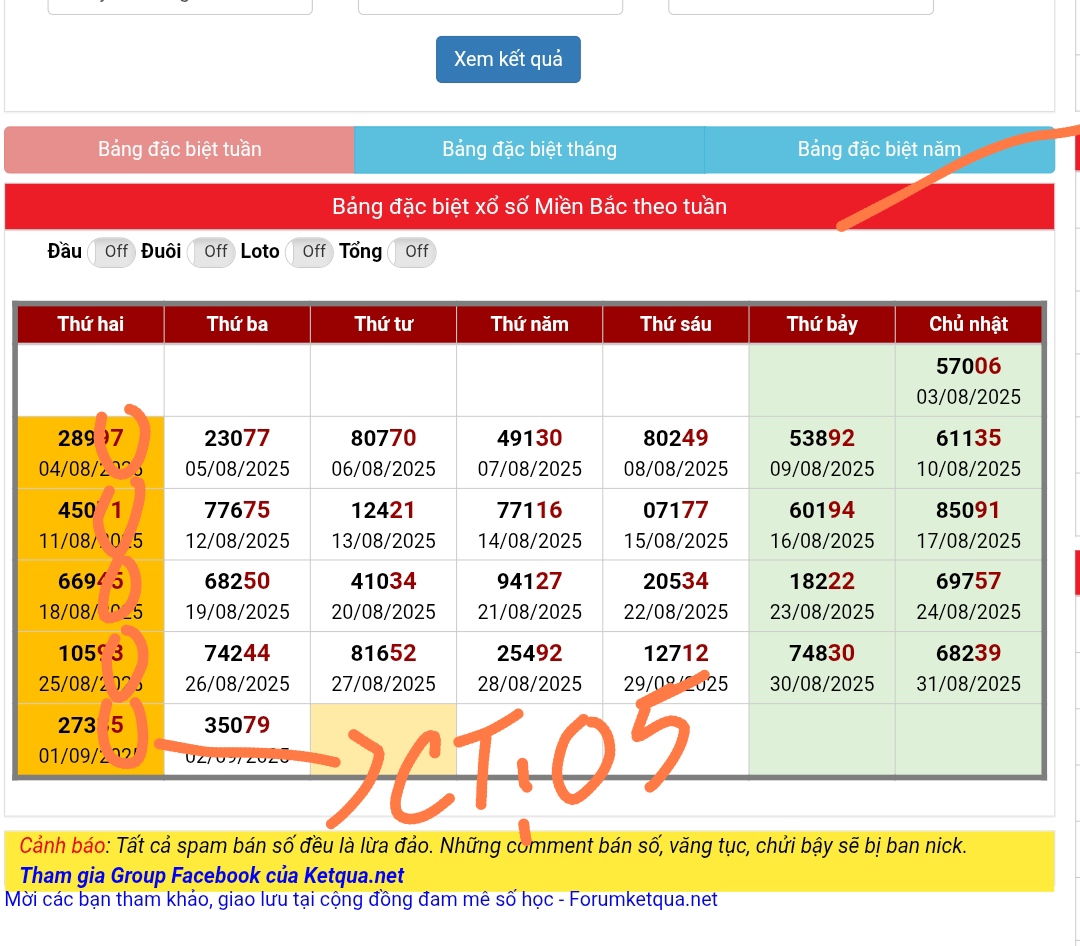This screenshot has width=1080, height=946.
Task: Turn on the Loto toggle
Action: click(x=310, y=251)
